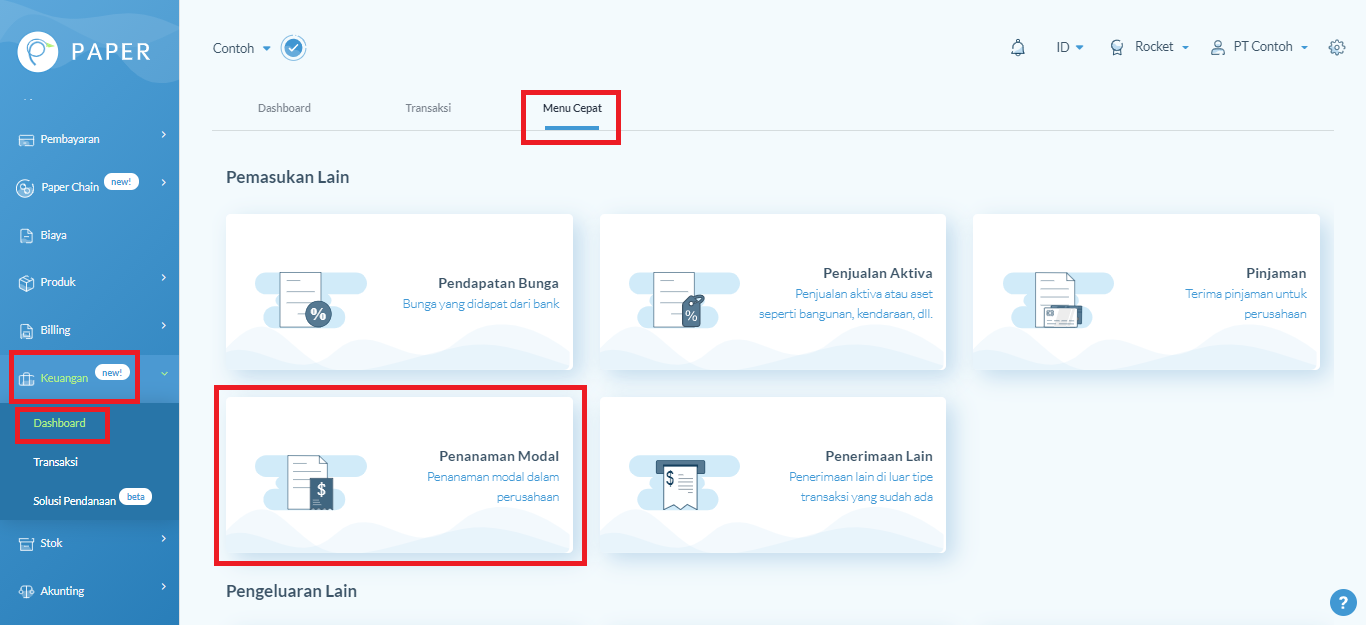
Task: Click the 'Pengeluaran Lain' heading
Action: click(291, 591)
